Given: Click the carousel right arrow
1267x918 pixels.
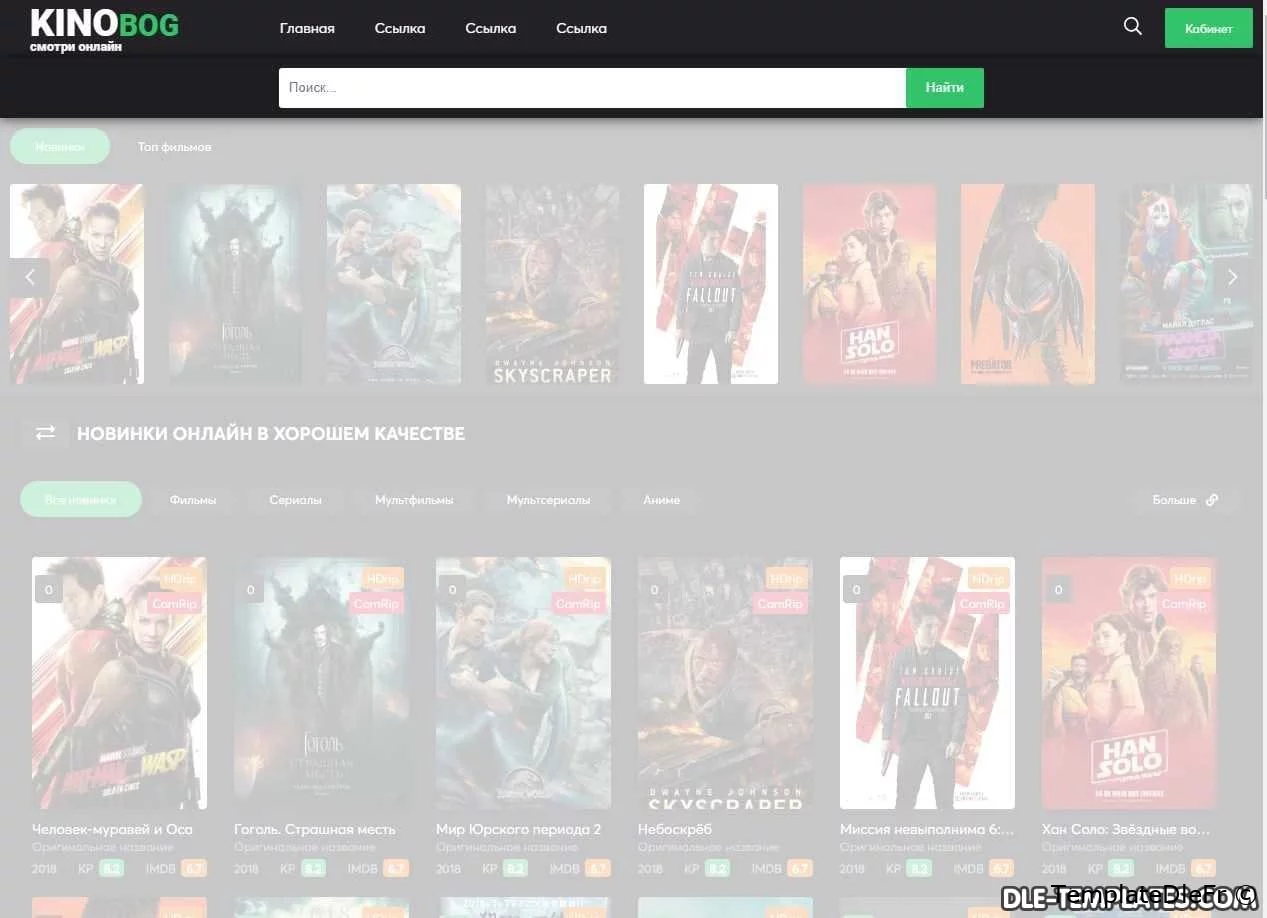Looking at the screenshot, I should point(1232,278).
